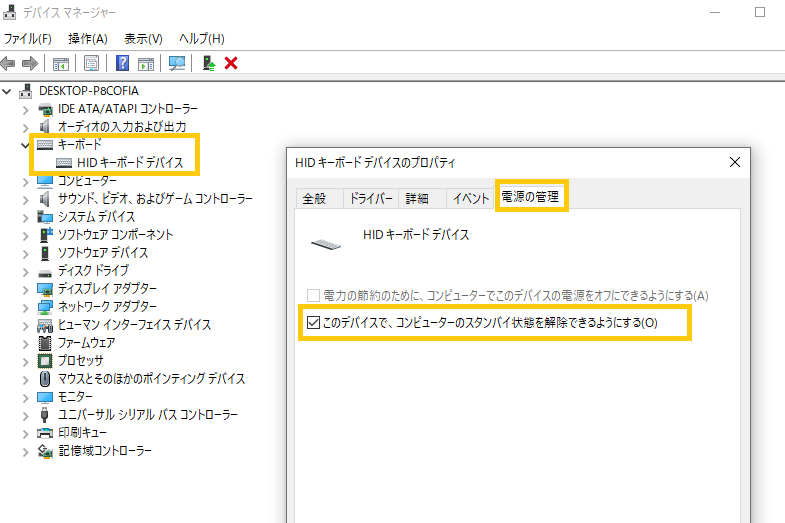785x523 pixels.
Task: Click the speaker icon of オーディオの入力および出力
Action: (x=45, y=127)
